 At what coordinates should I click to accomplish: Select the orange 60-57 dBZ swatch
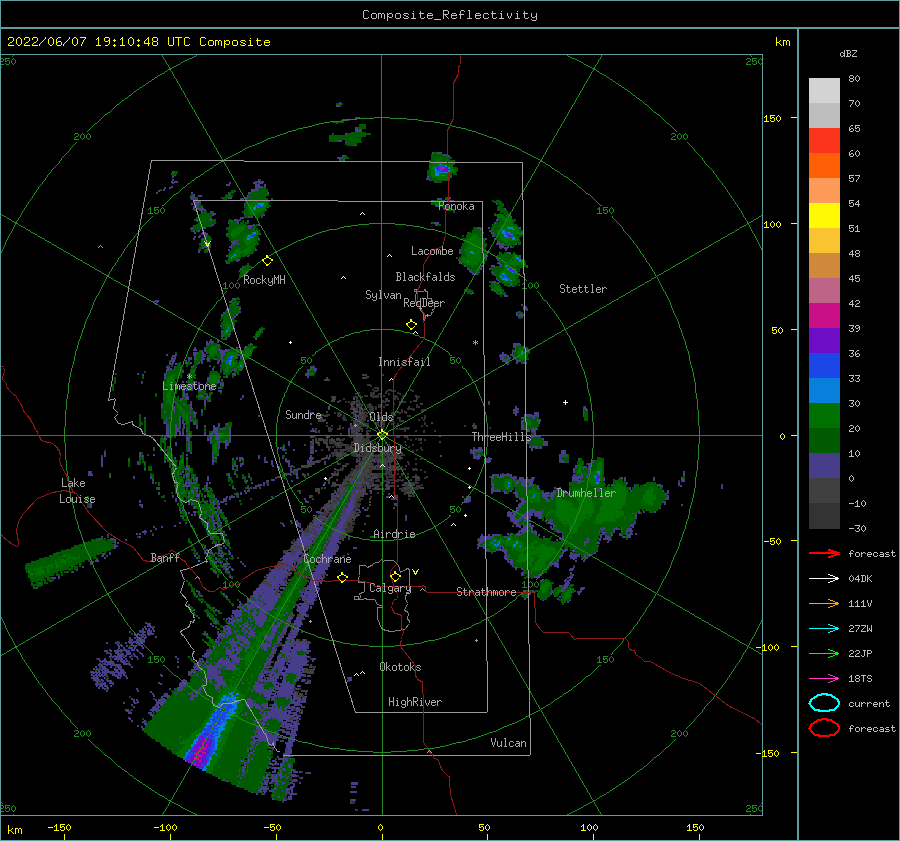(x=824, y=165)
